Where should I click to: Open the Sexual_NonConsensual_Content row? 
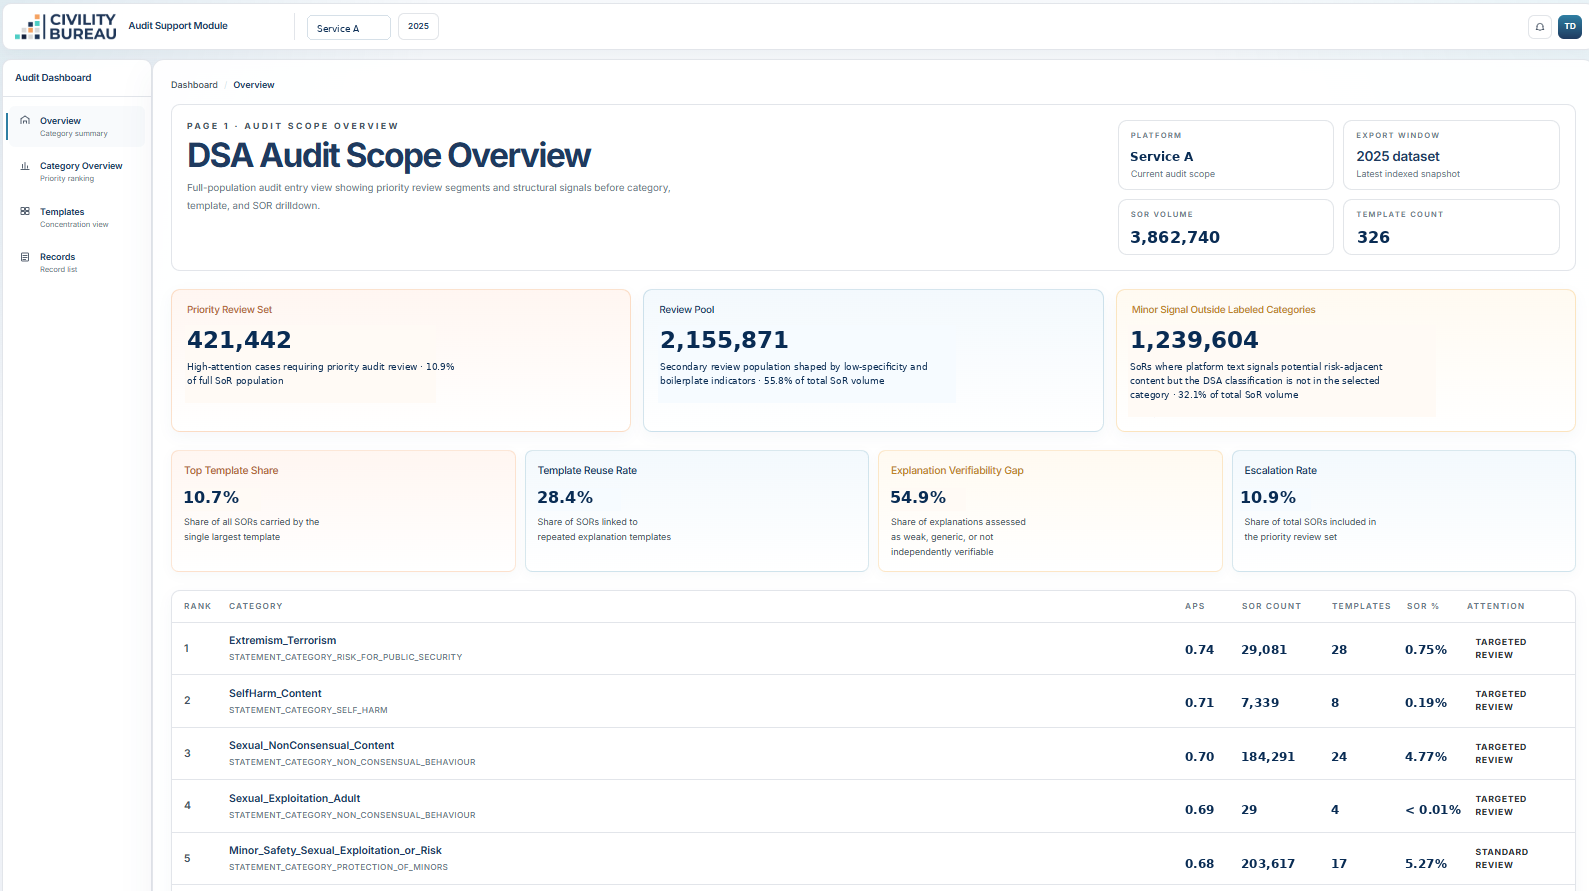tap(873, 754)
